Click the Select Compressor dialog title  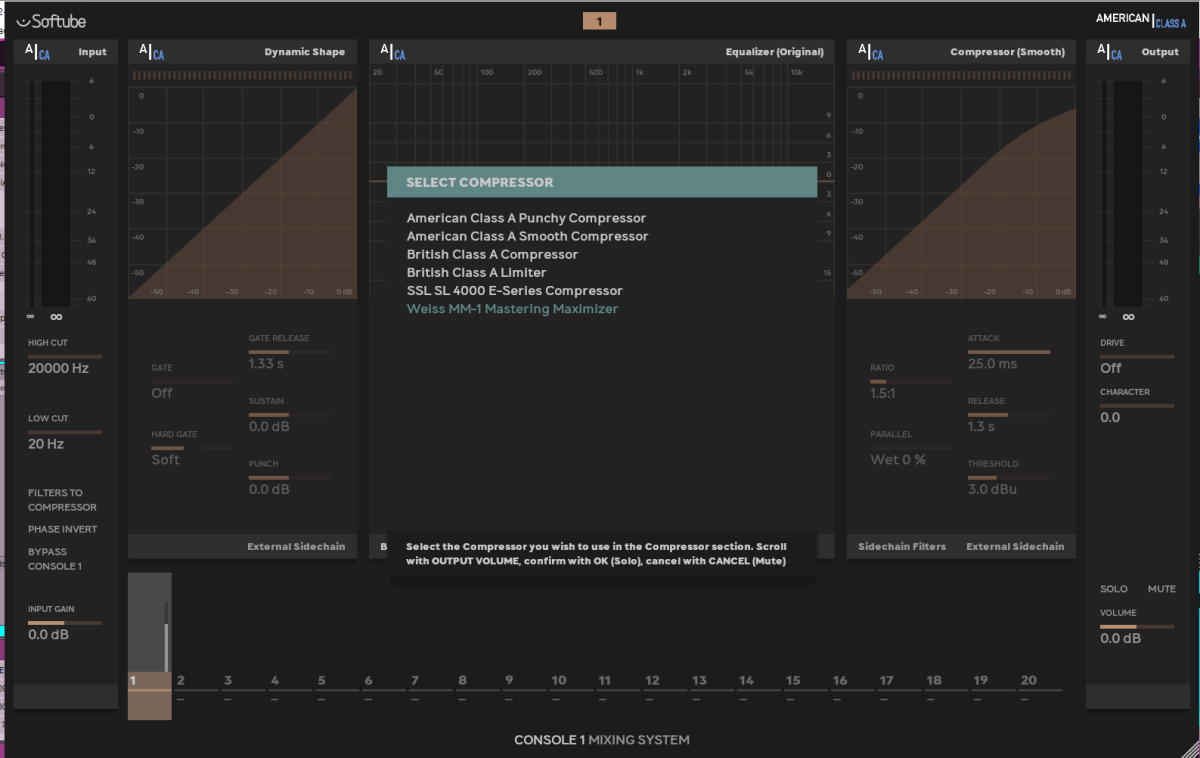[x=480, y=182]
